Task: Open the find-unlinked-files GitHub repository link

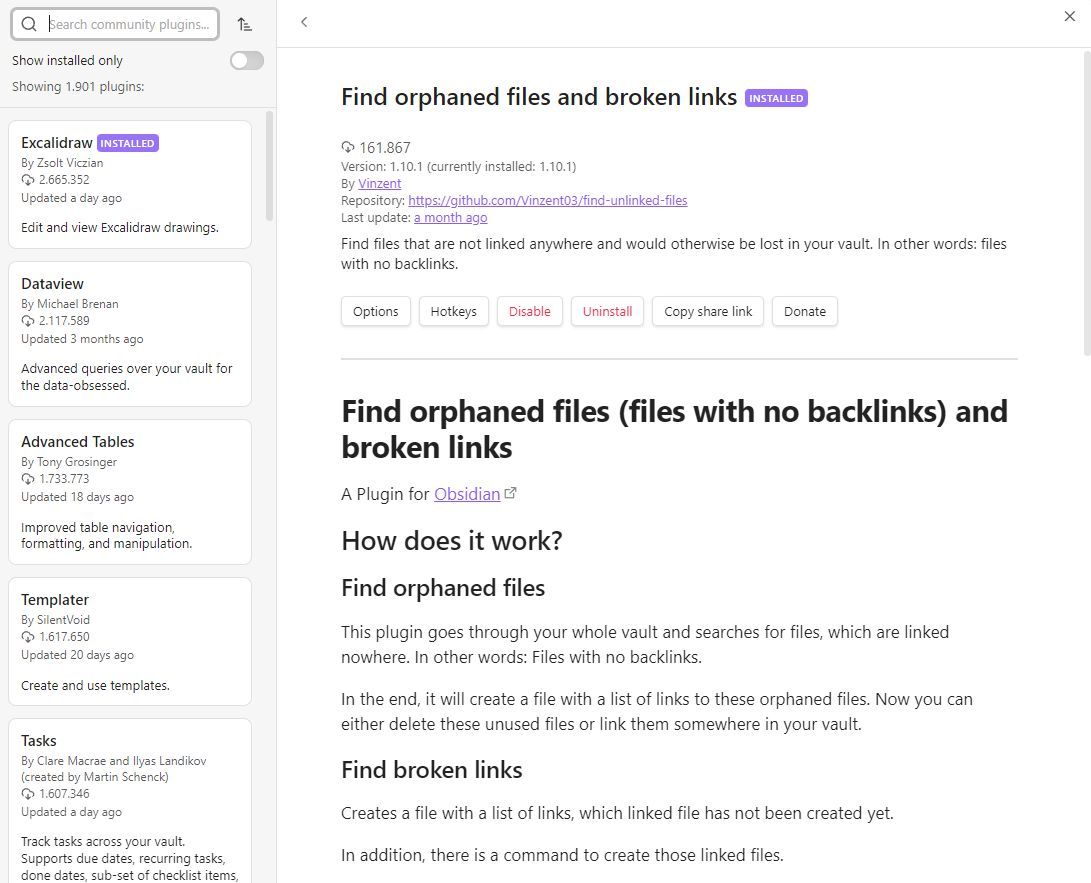Action: click(x=548, y=200)
